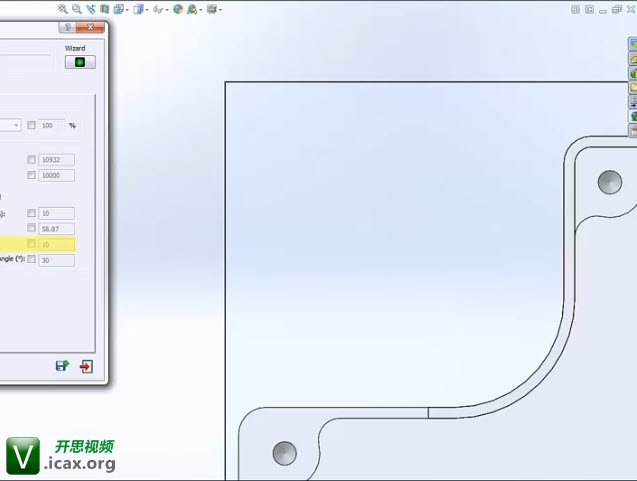Click the 100 percent input field
Image resolution: width=637 pixels, height=481 pixels.
pos(51,125)
